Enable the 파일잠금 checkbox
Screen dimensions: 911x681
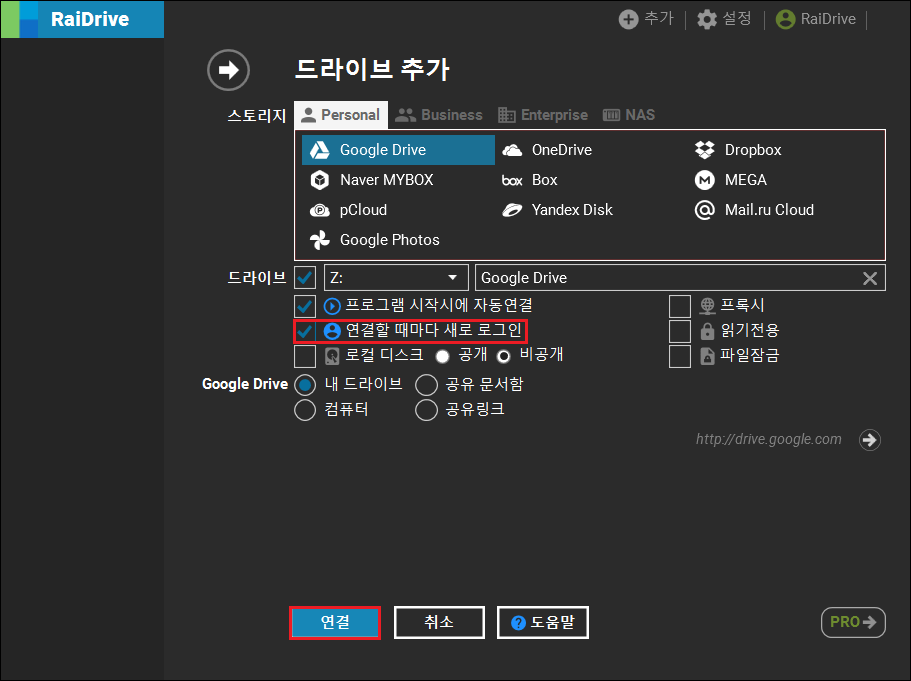(680, 356)
